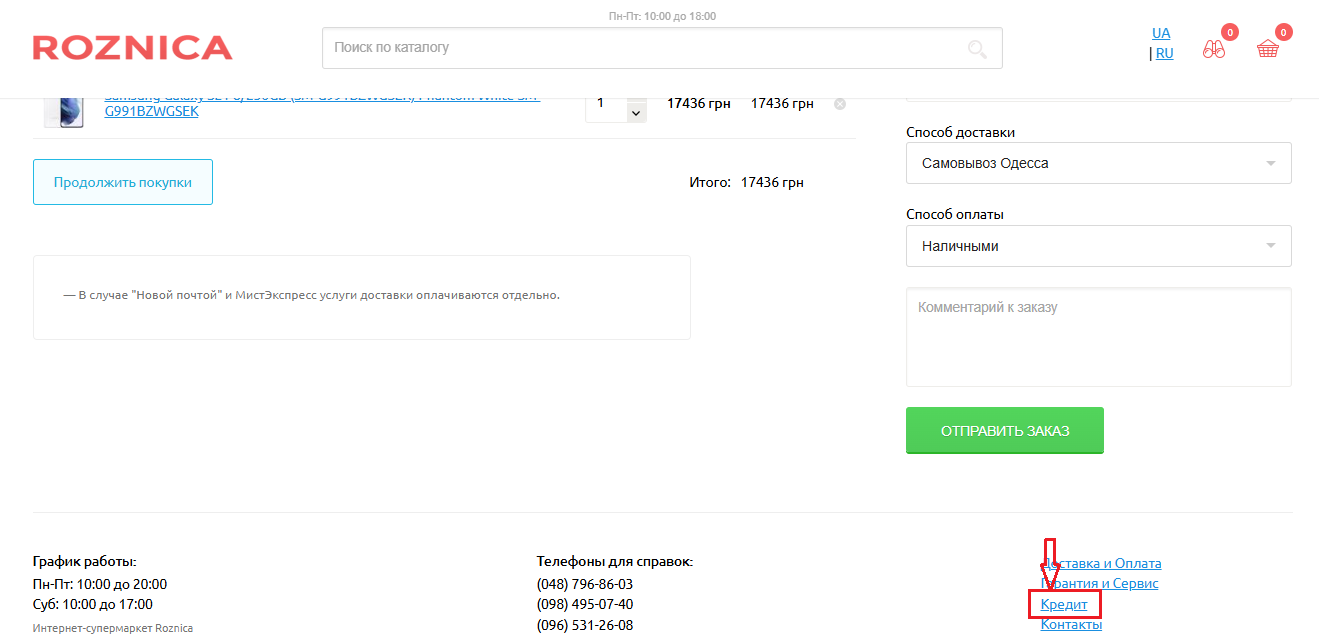Screen dimensions: 1319x639
Task: Click the Продолжить покупки button
Action: click(123, 182)
